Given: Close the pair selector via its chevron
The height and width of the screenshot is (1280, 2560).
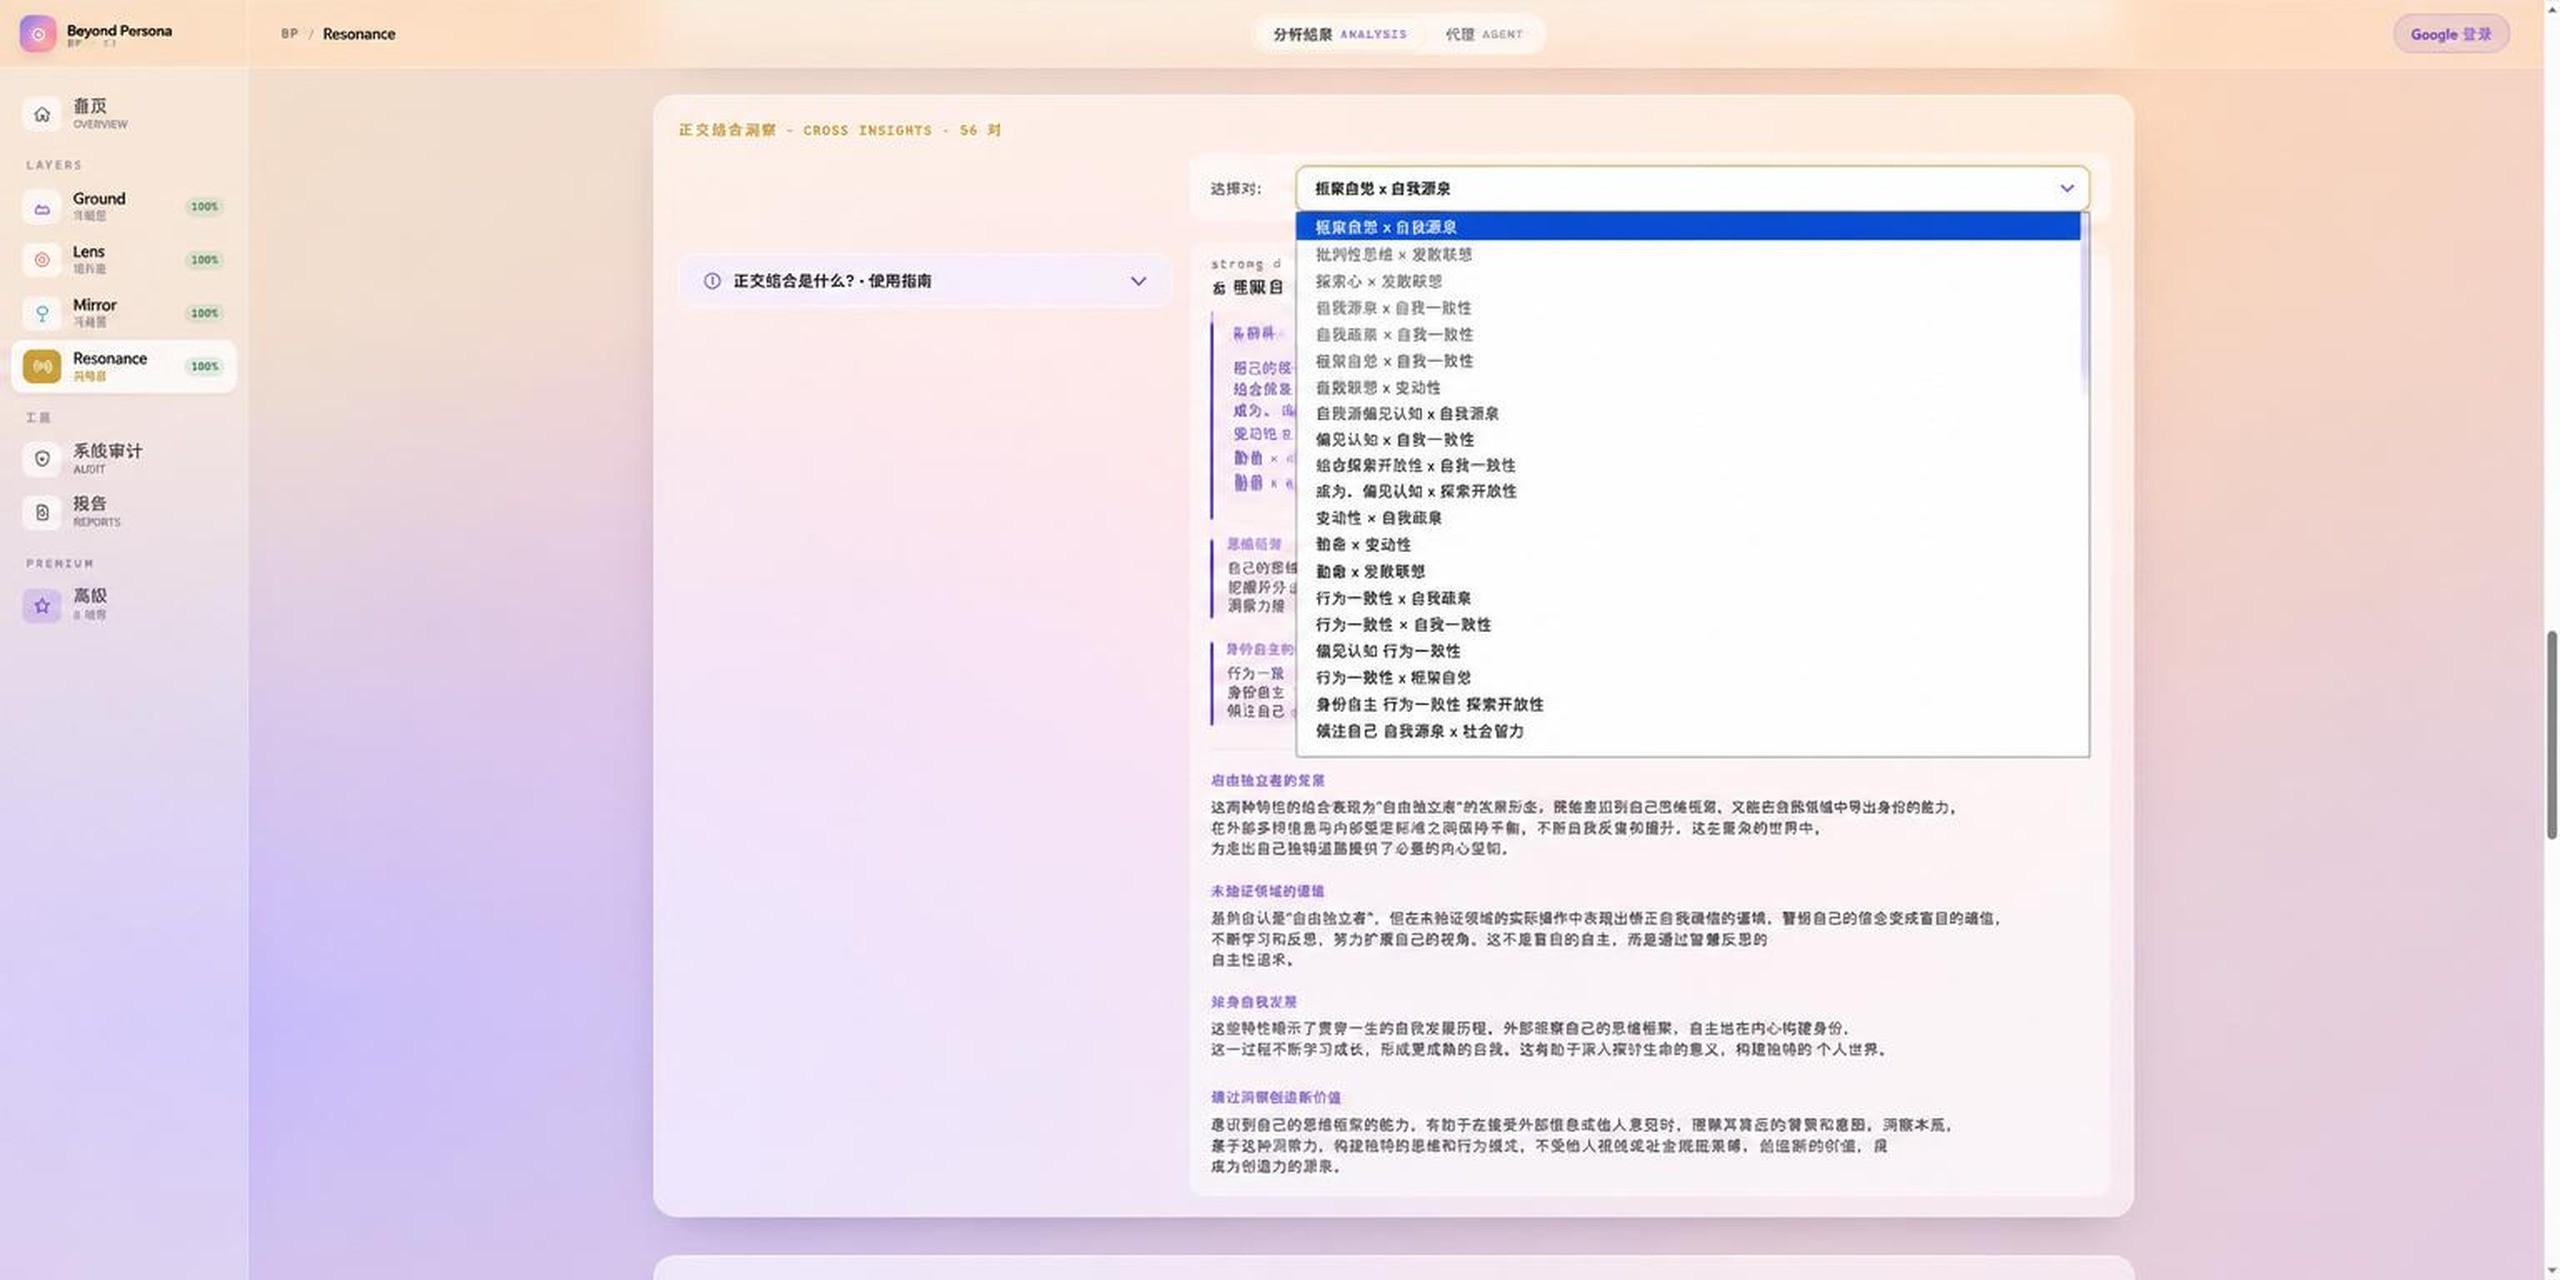Looking at the screenshot, I should (x=2067, y=188).
